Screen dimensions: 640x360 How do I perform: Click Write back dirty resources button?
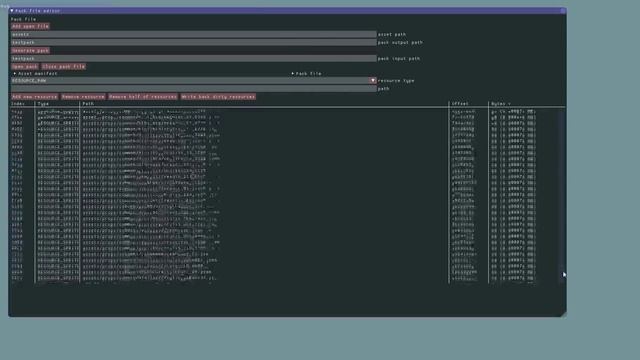(218, 97)
